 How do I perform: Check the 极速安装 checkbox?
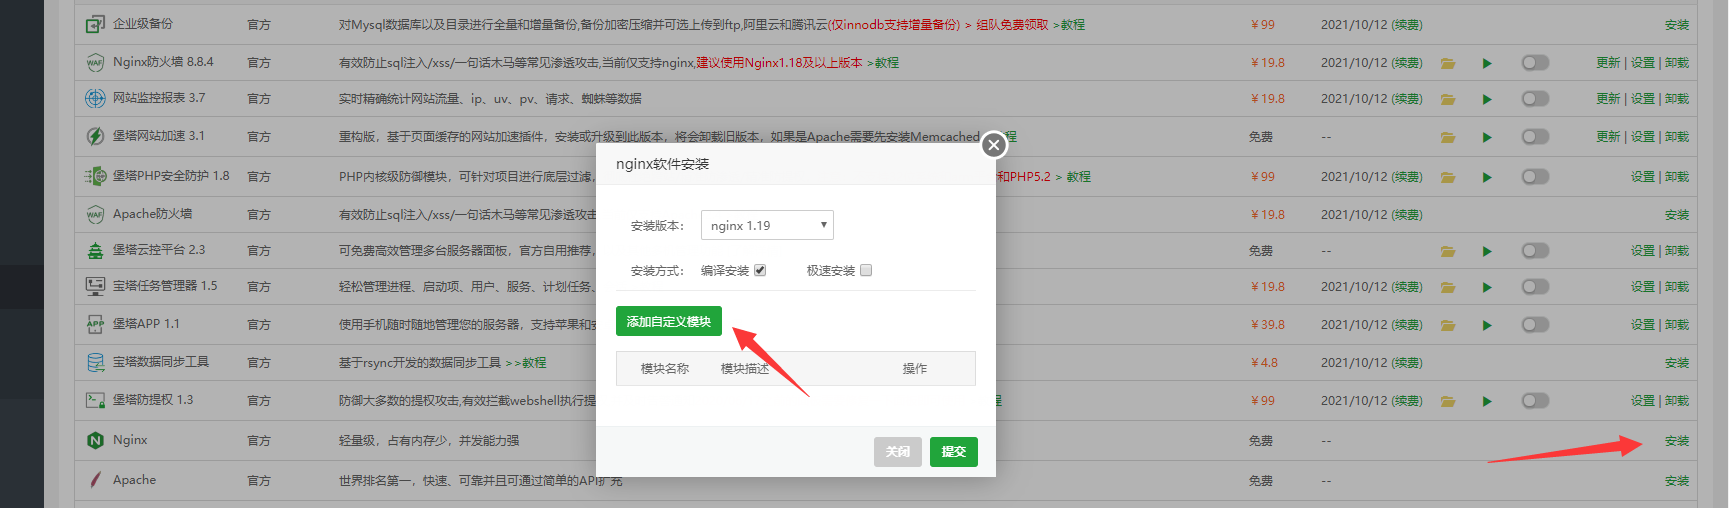tap(866, 270)
